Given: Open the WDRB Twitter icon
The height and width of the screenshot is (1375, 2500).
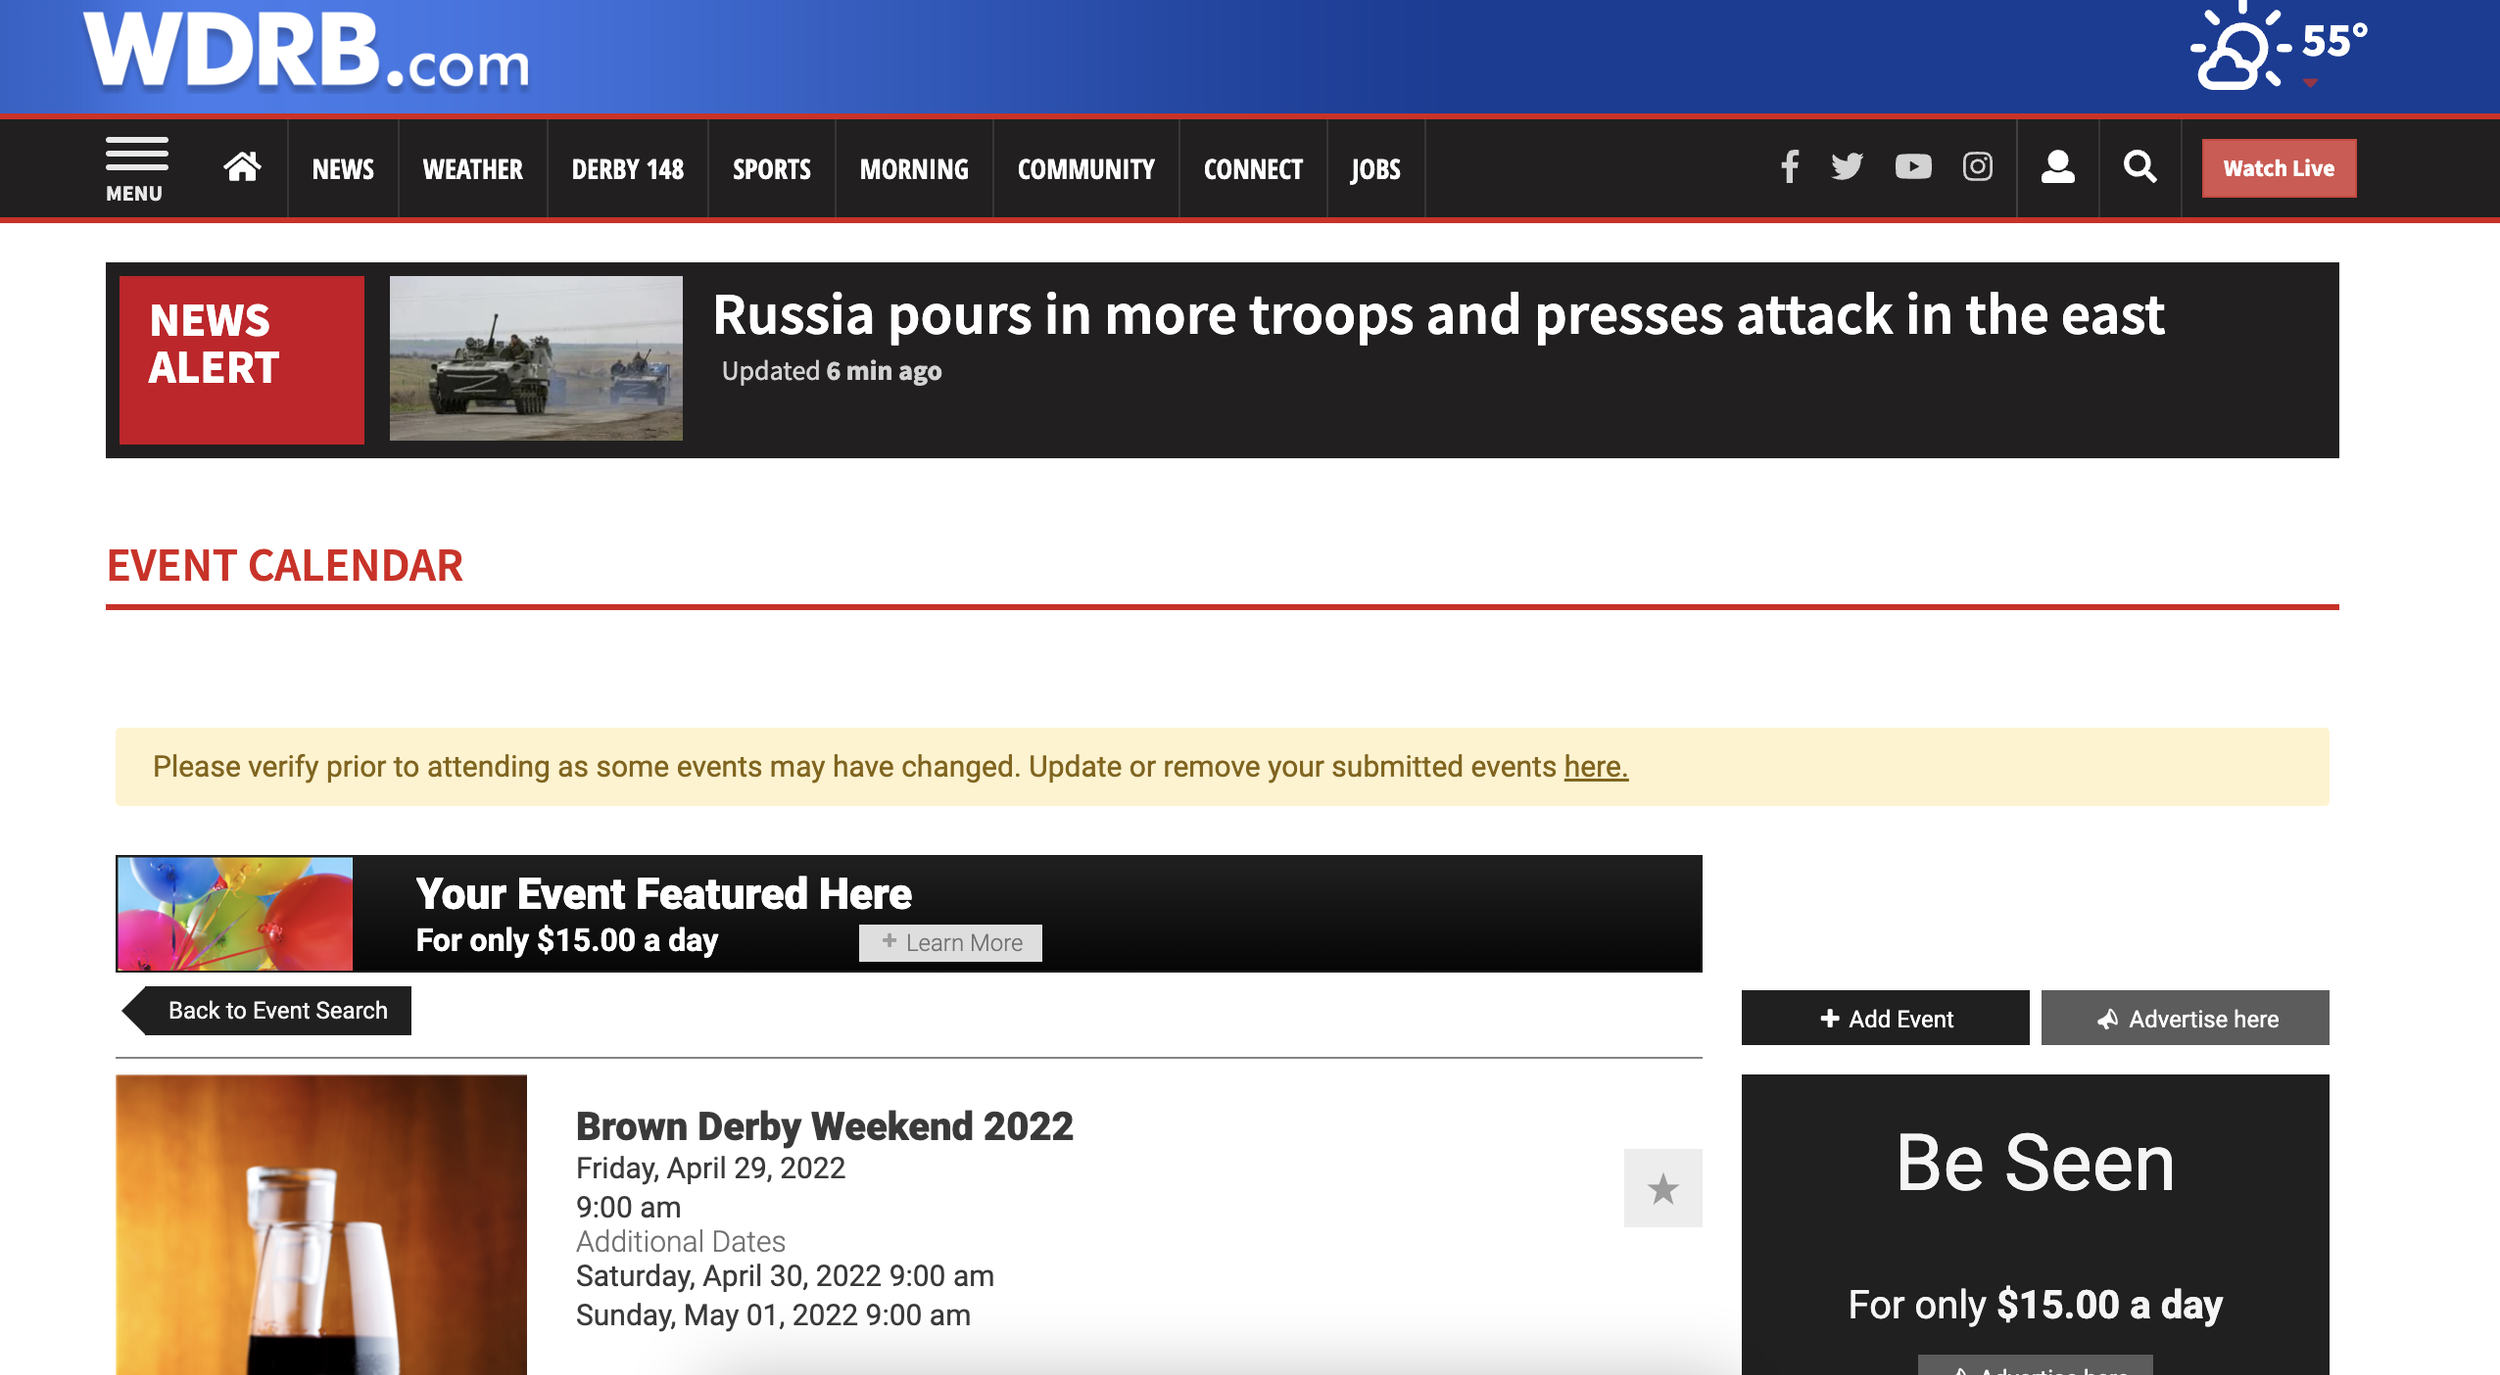Looking at the screenshot, I should pos(1847,167).
